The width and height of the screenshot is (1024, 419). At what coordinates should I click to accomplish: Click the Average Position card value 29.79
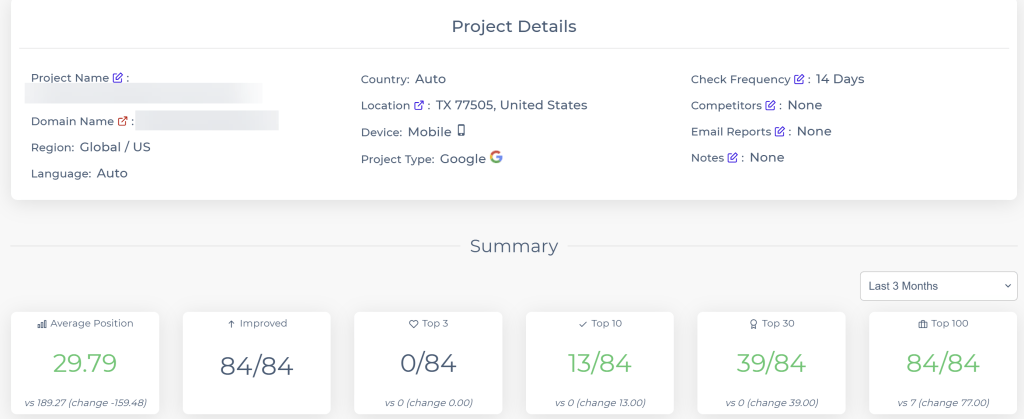(x=85, y=362)
